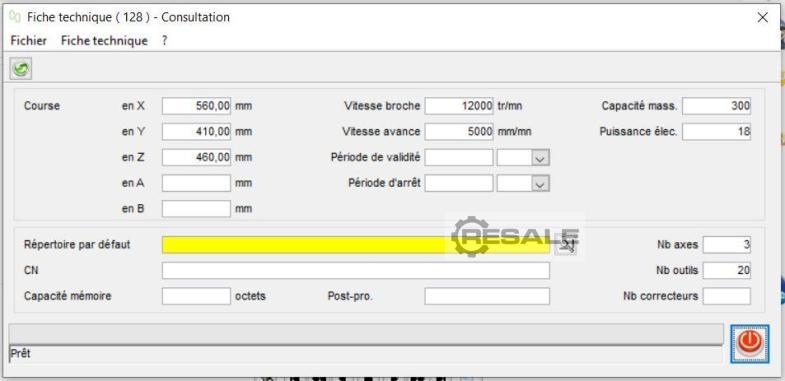785x381 pixels.
Task: Click the octets unit label
Action: pyautogui.click(x=250, y=296)
